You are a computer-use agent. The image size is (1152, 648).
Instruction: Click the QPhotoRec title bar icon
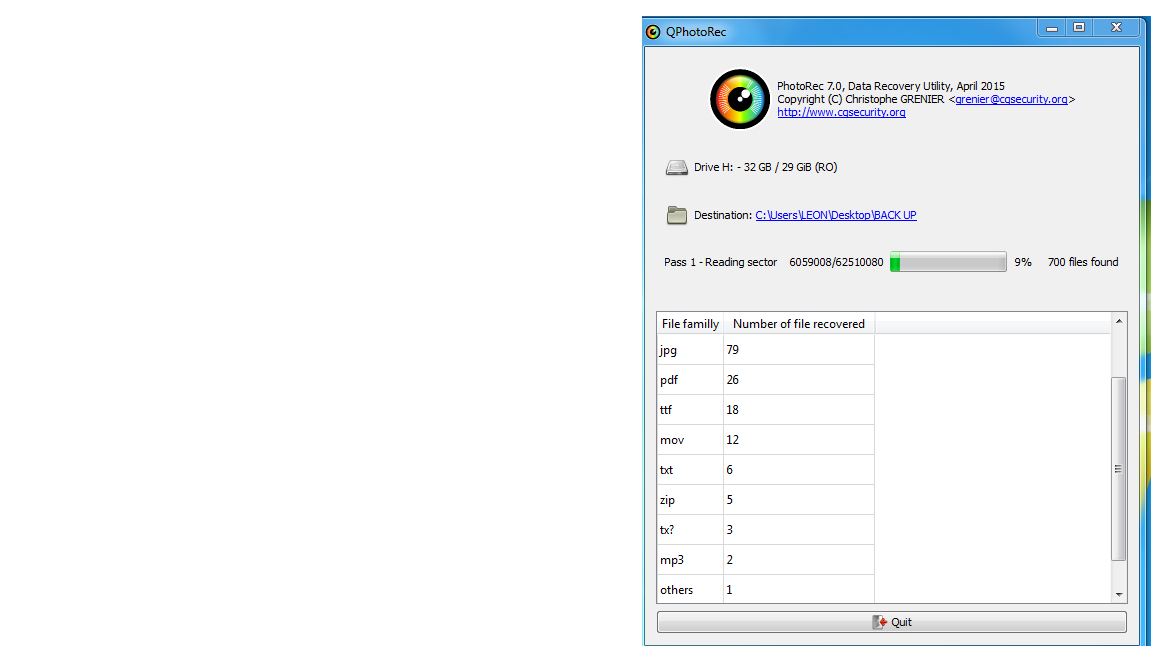click(652, 32)
